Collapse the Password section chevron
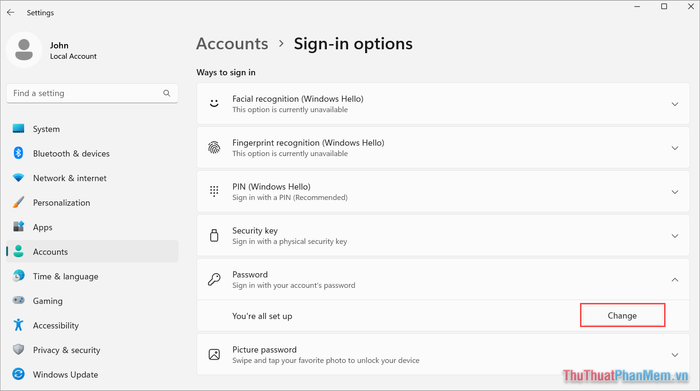The image size is (700, 391). click(675, 280)
